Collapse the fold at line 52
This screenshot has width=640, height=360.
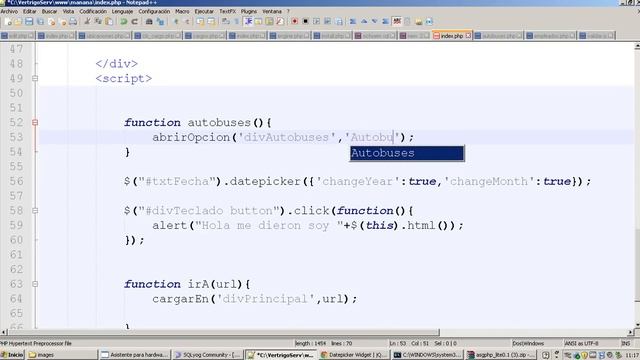pos(35,122)
